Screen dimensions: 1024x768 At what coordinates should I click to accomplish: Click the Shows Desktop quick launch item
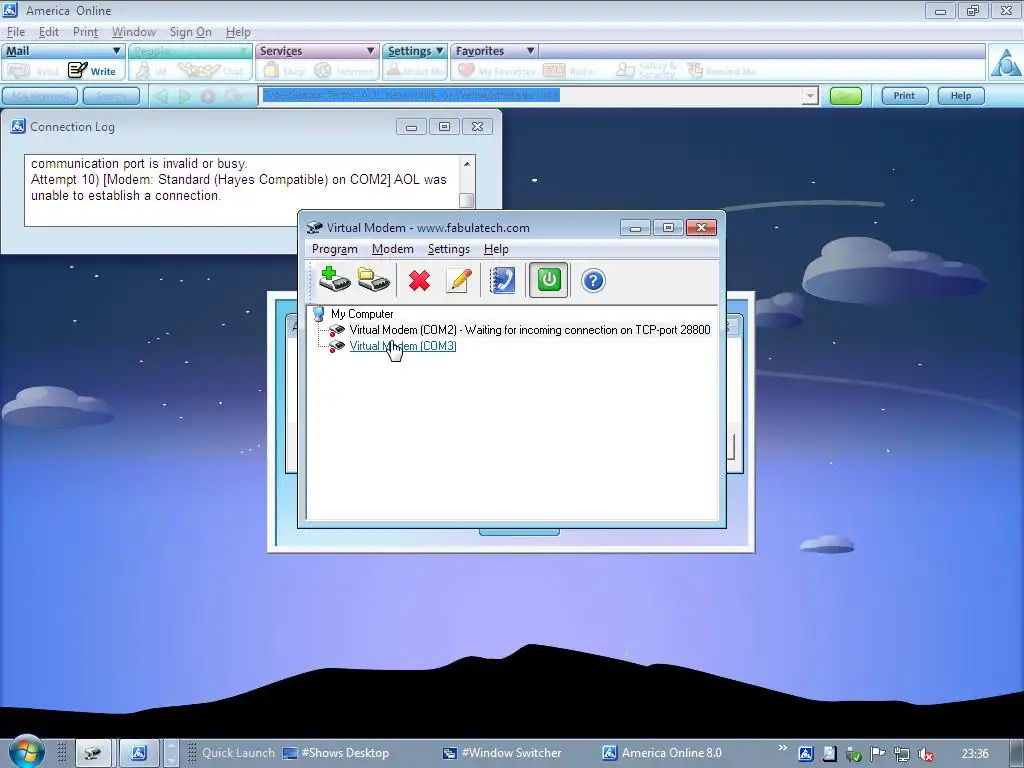[x=336, y=753]
